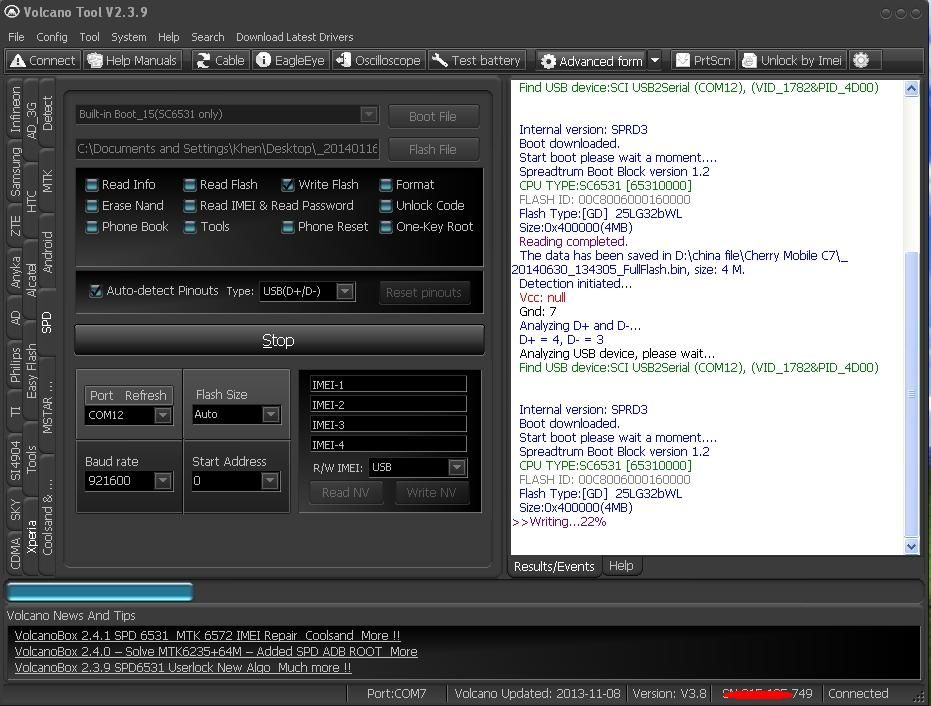Click the IMEI-1 input field
Viewport: 931px width, 706px height.
(388, 385)
